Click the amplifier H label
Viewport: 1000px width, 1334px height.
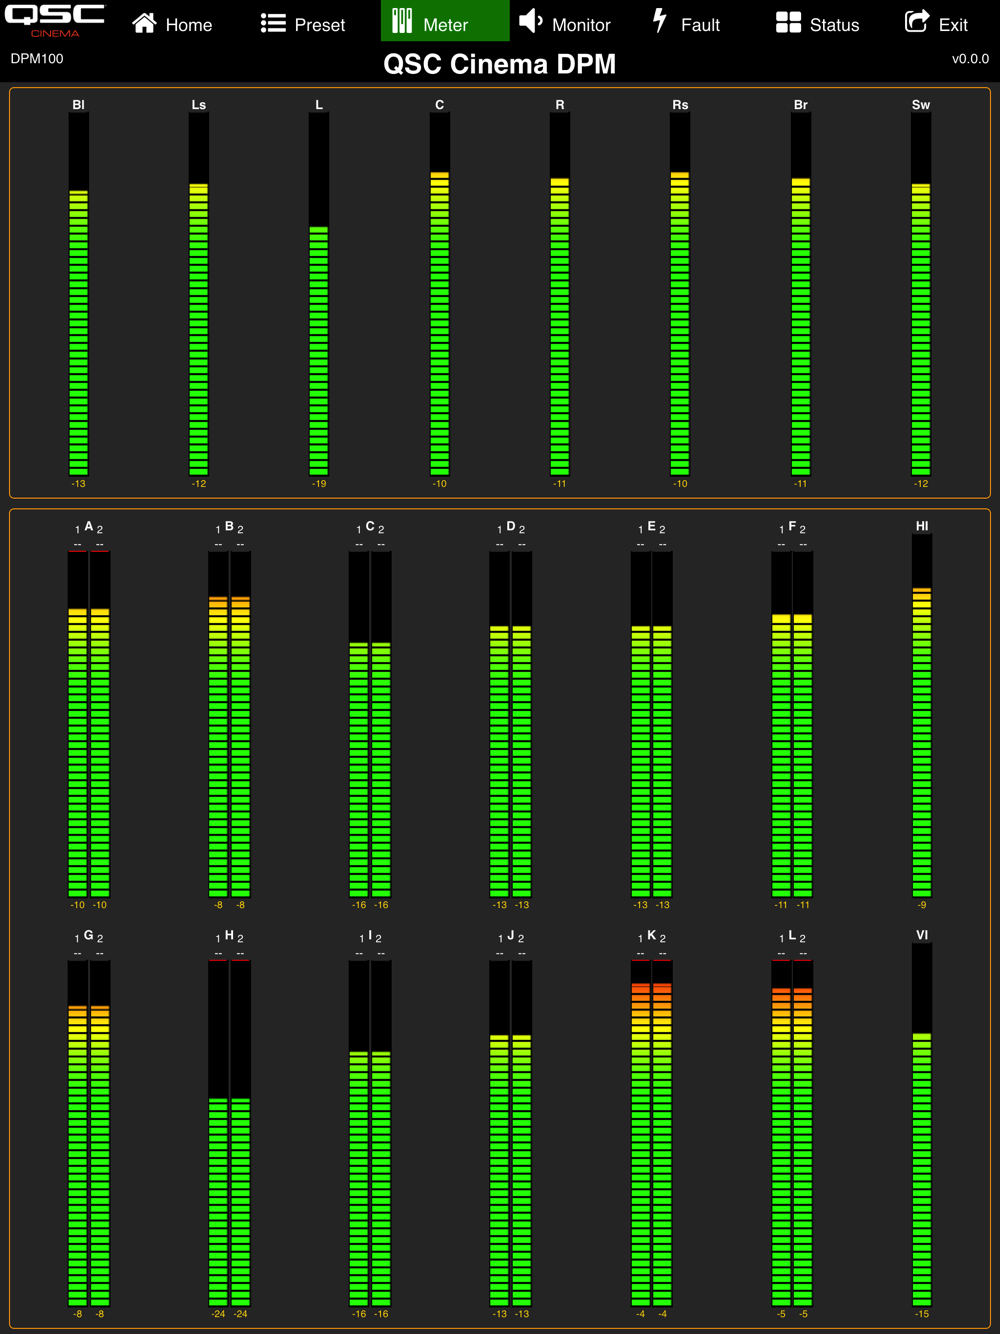(x=229, y=935)
